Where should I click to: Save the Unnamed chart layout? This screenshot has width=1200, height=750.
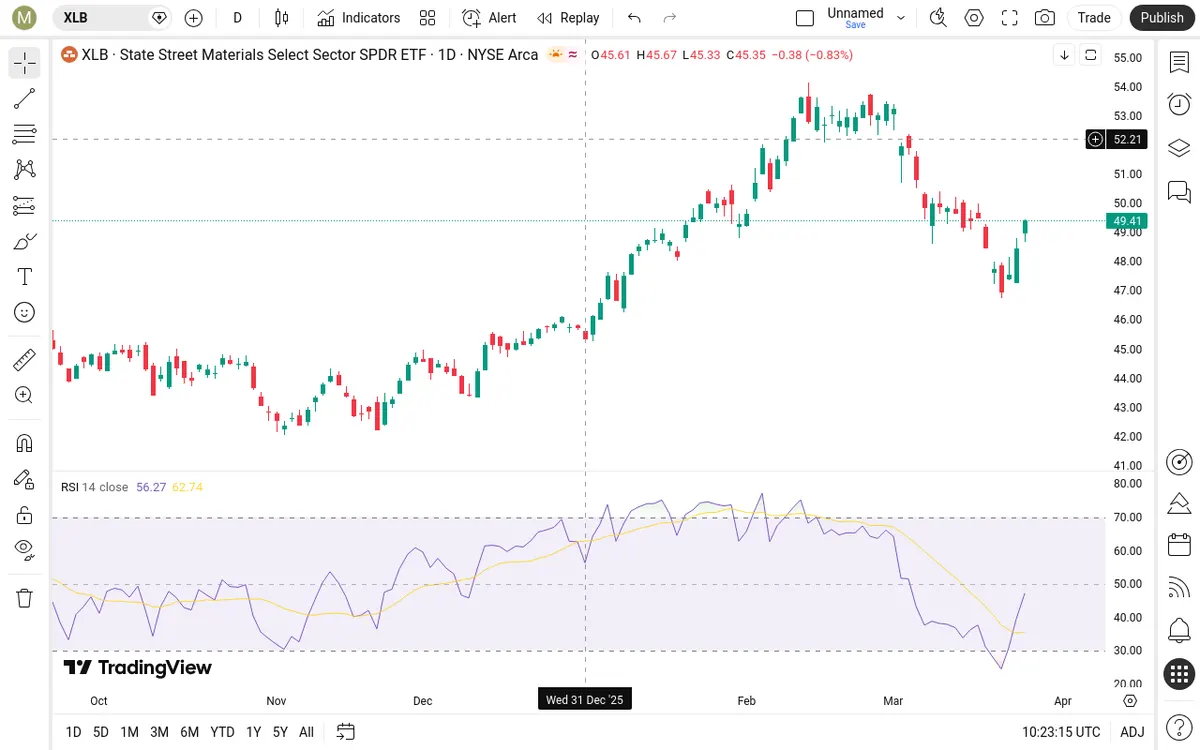855,25
